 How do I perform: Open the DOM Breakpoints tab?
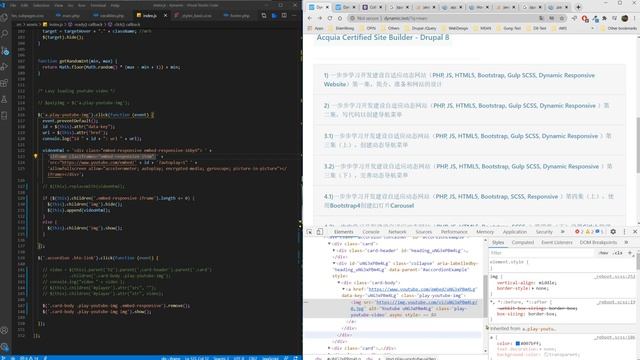(x=598, y=242)
